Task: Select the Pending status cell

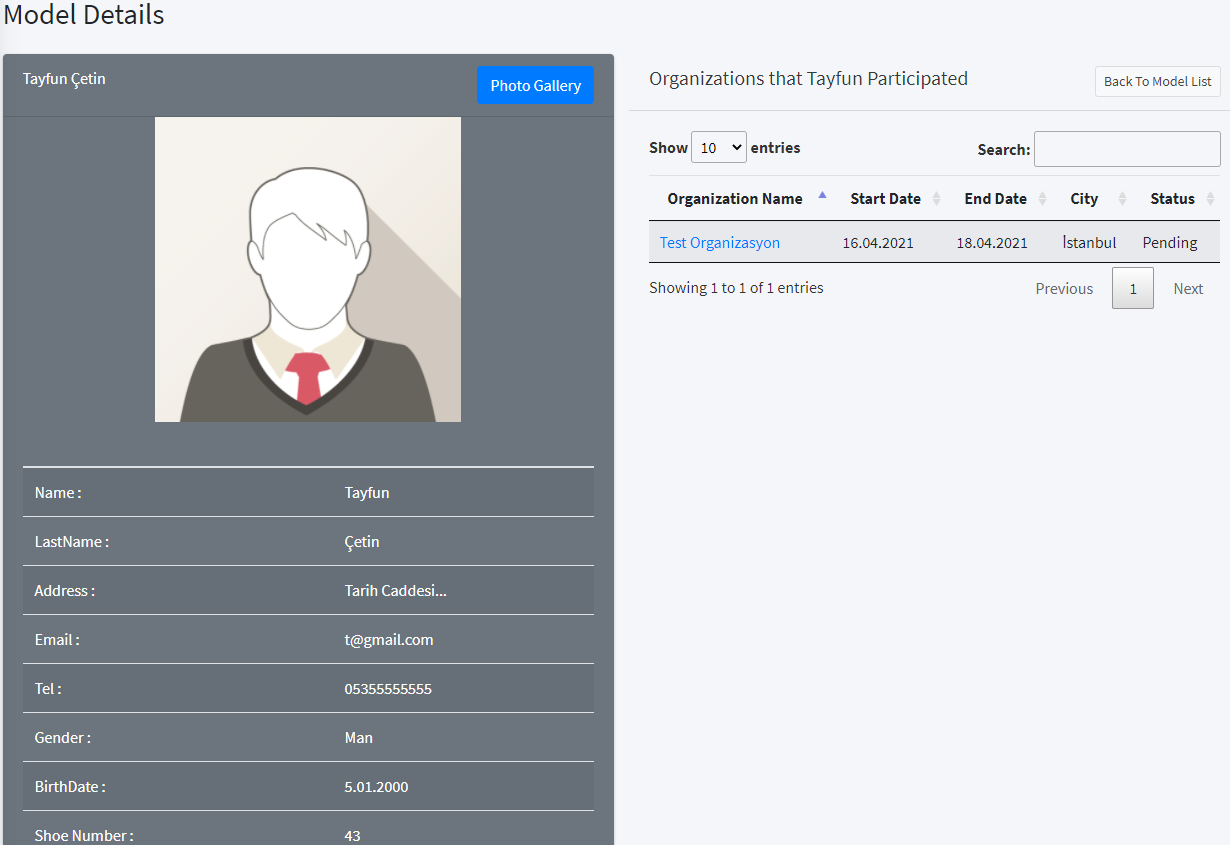Action: (x=1171, y=242)
